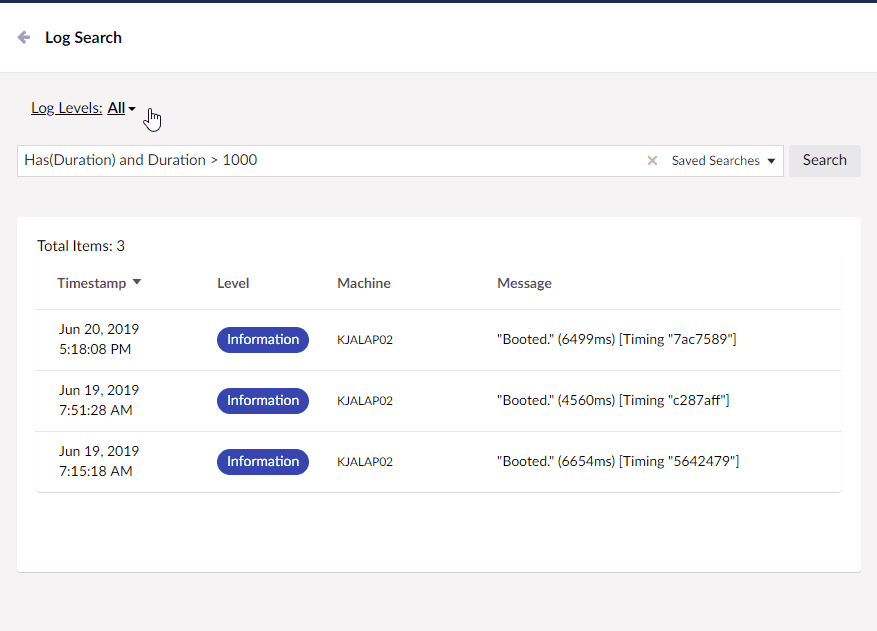Click the caret next to Log Levels All
The width and height of the screenshot is (877, 631).
point(131,108)
